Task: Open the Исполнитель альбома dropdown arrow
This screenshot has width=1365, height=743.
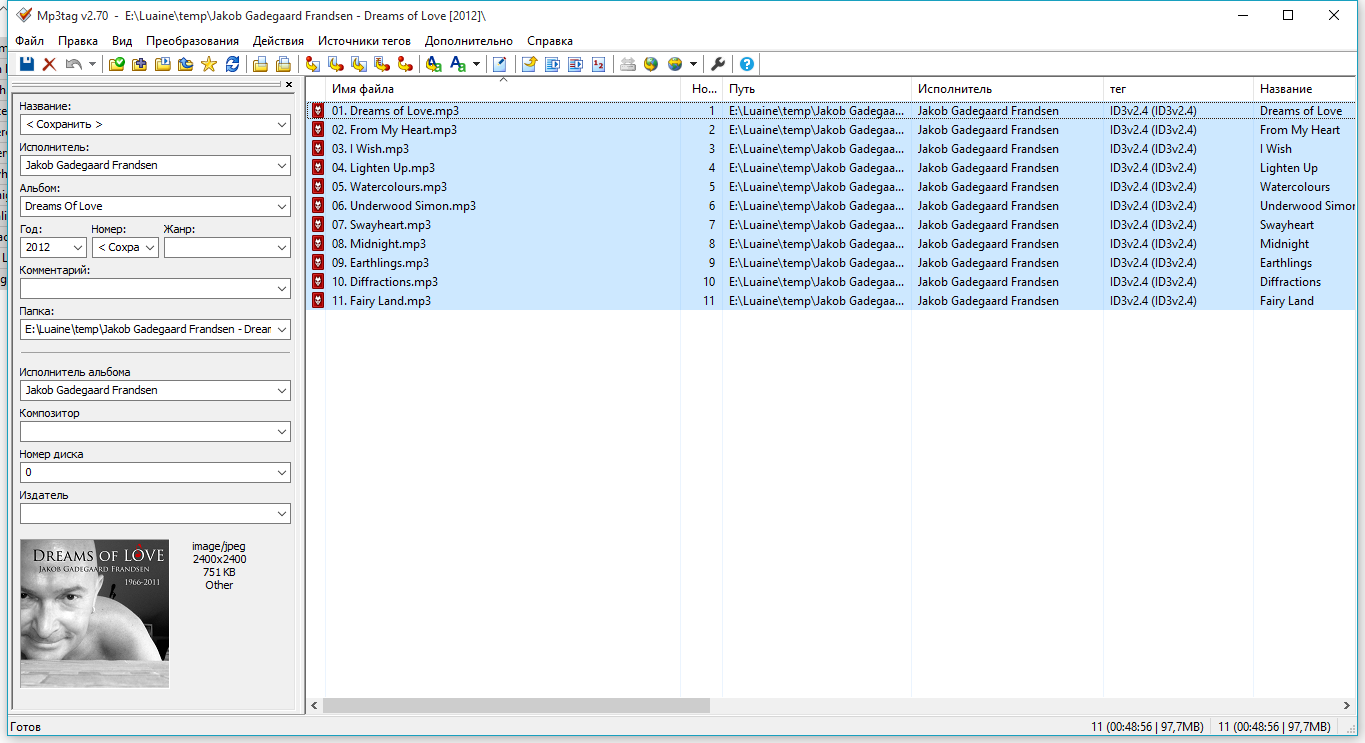Action: [x=281, y=391]
